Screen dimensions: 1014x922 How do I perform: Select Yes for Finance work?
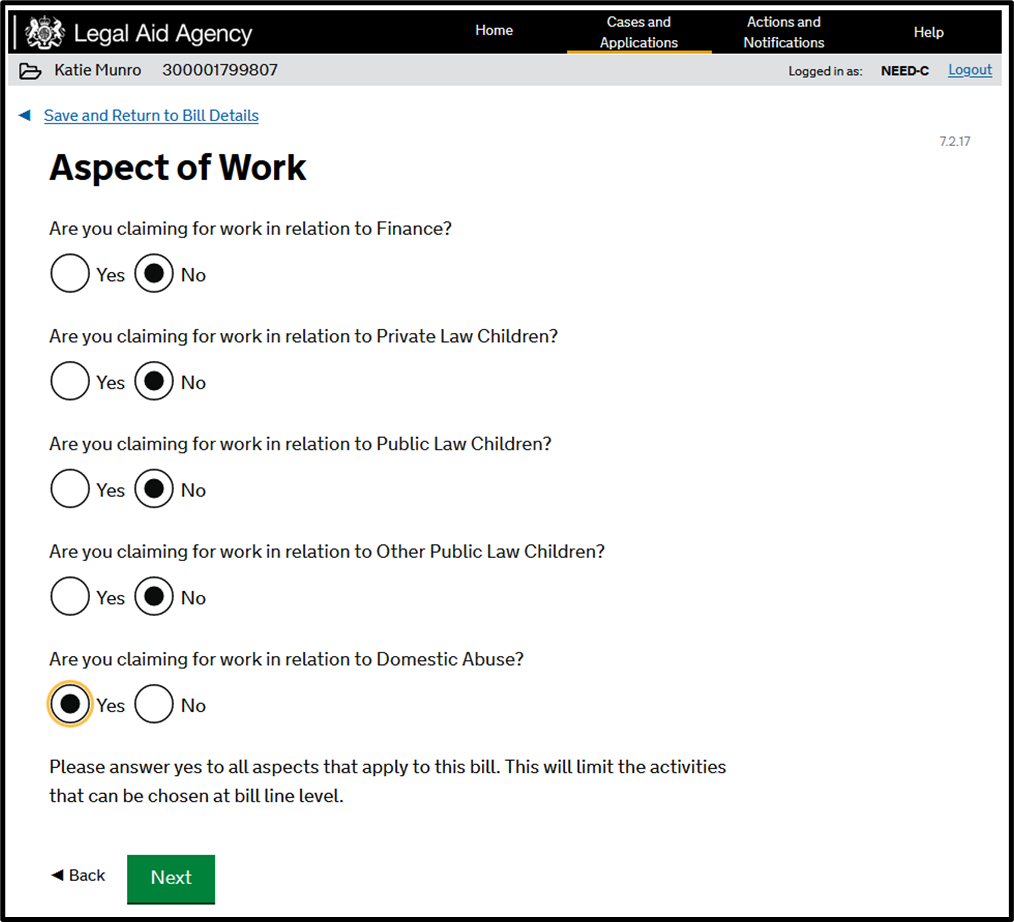pos(70,274)
